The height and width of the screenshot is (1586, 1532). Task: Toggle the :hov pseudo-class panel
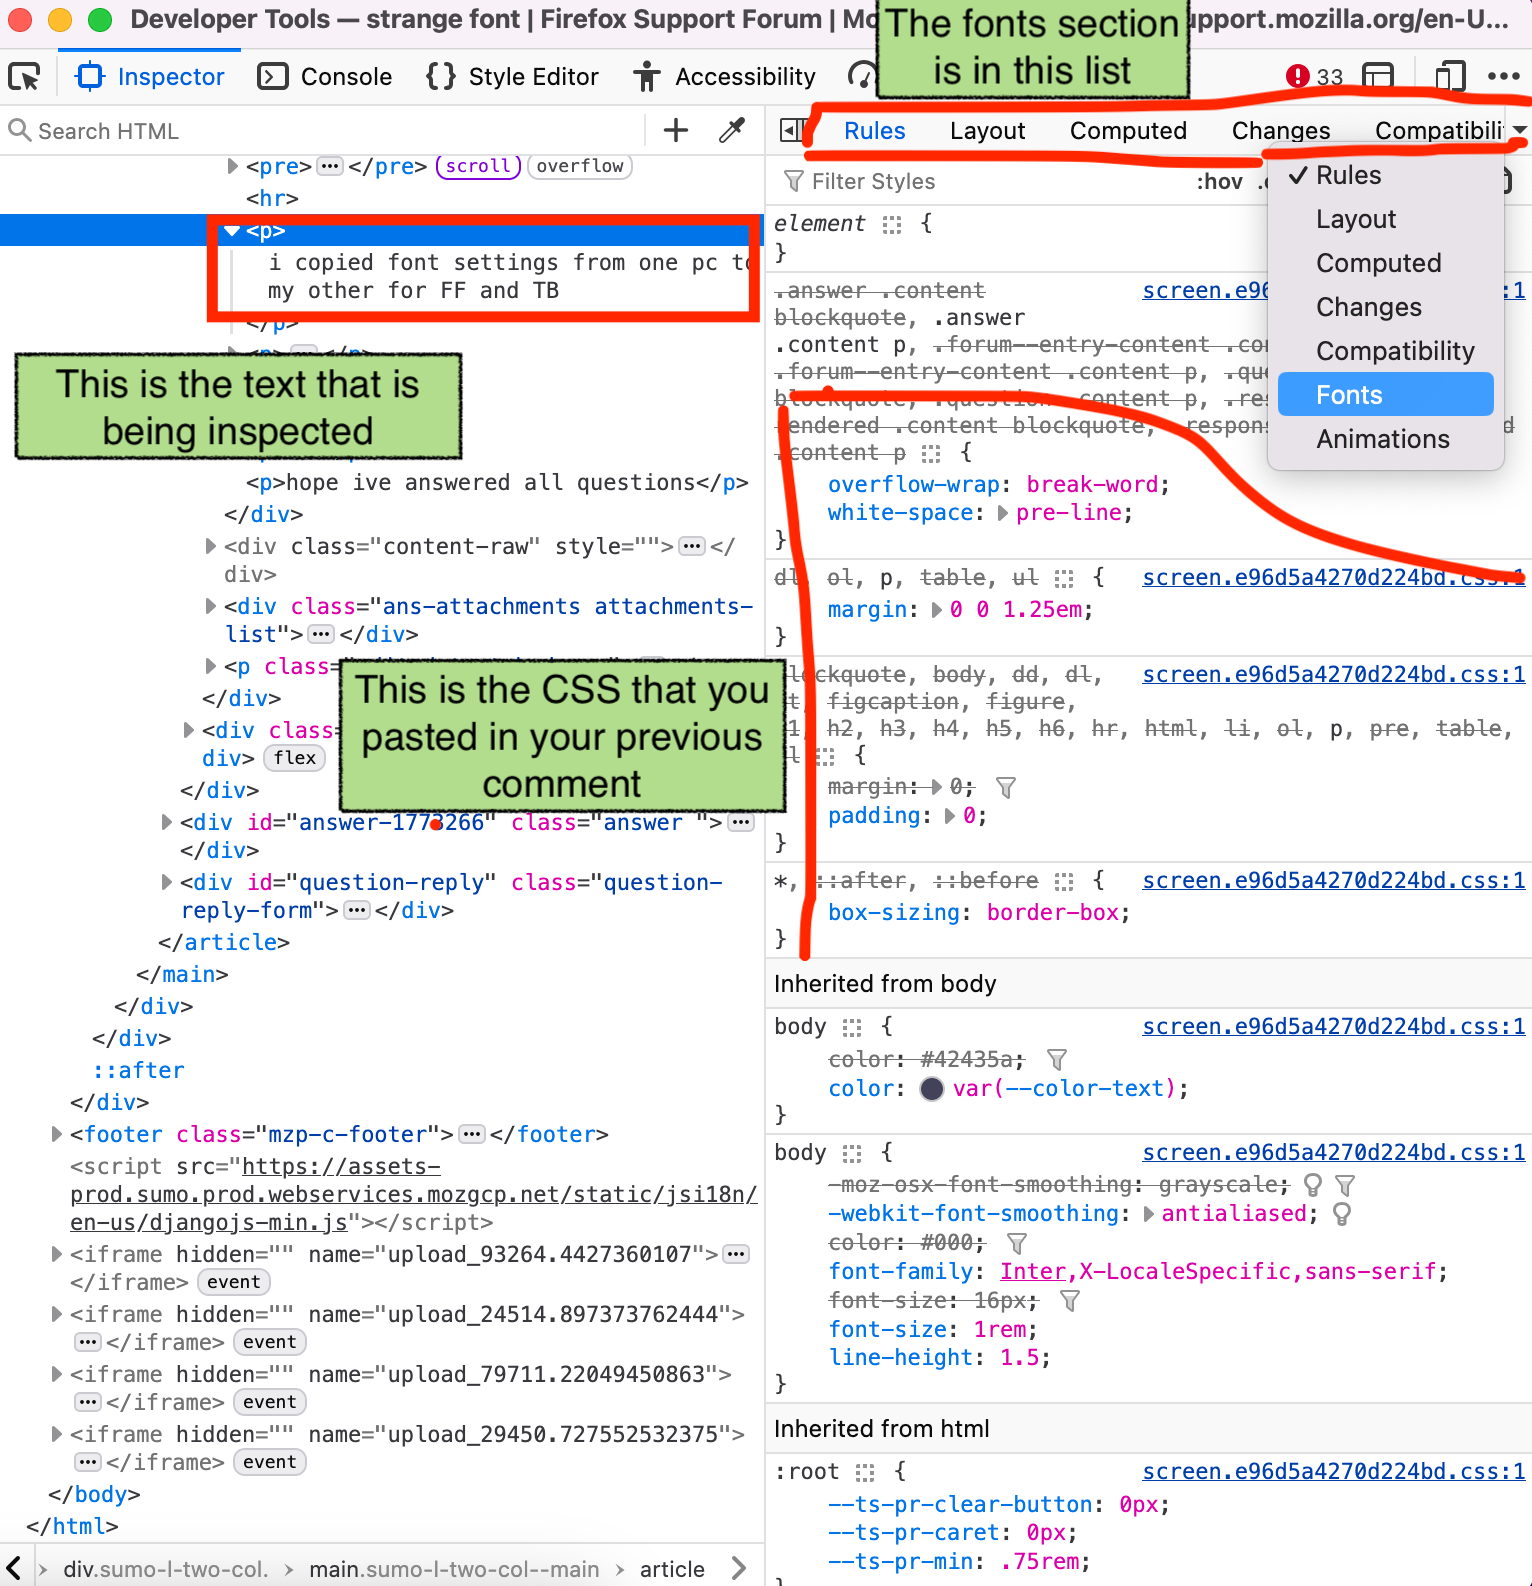[1219, 181]
